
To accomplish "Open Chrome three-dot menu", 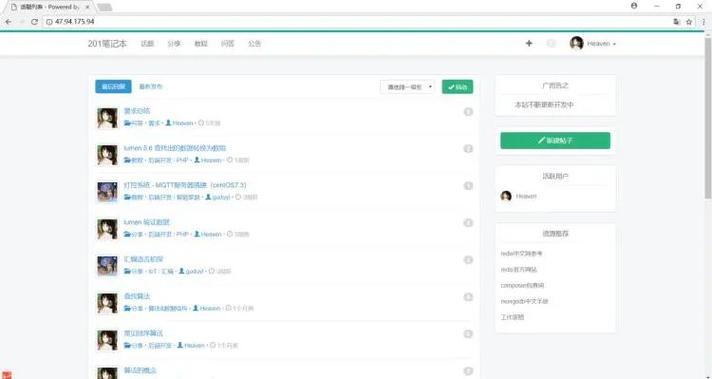I will click(704, 22).
